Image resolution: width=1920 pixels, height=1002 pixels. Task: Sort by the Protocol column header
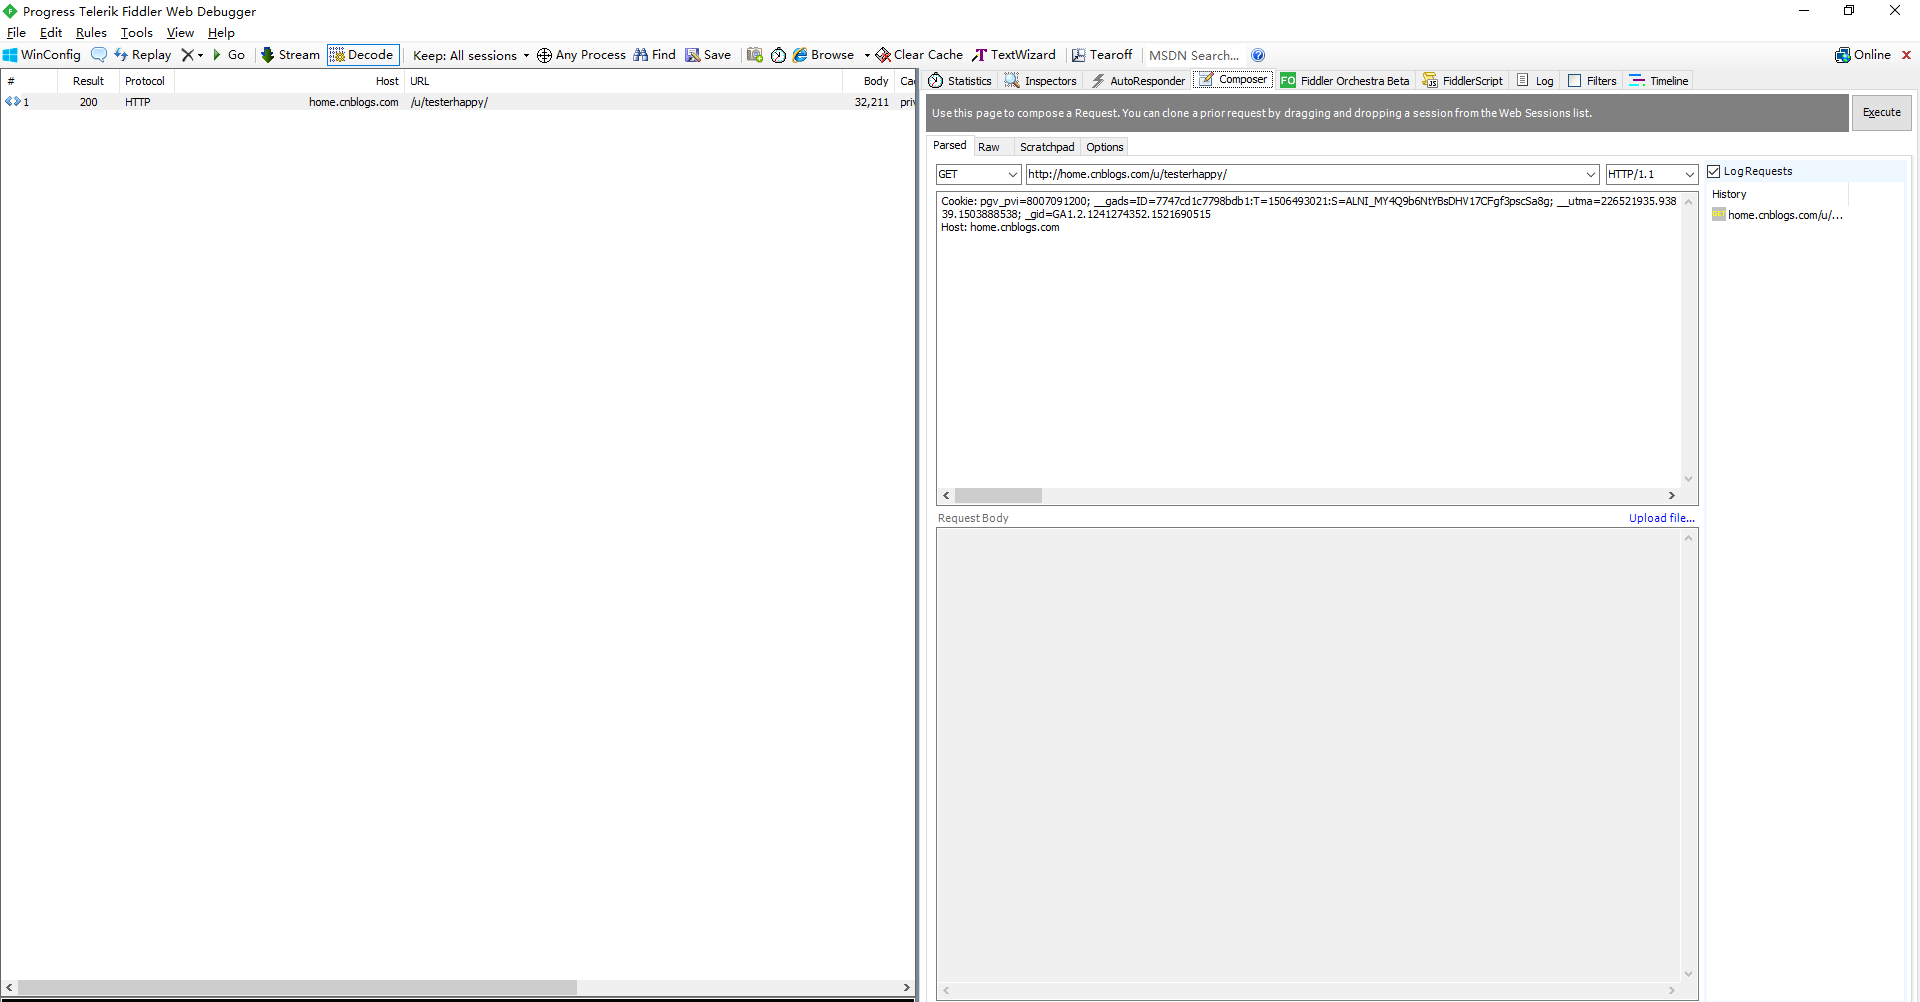(x=145, y=81)
